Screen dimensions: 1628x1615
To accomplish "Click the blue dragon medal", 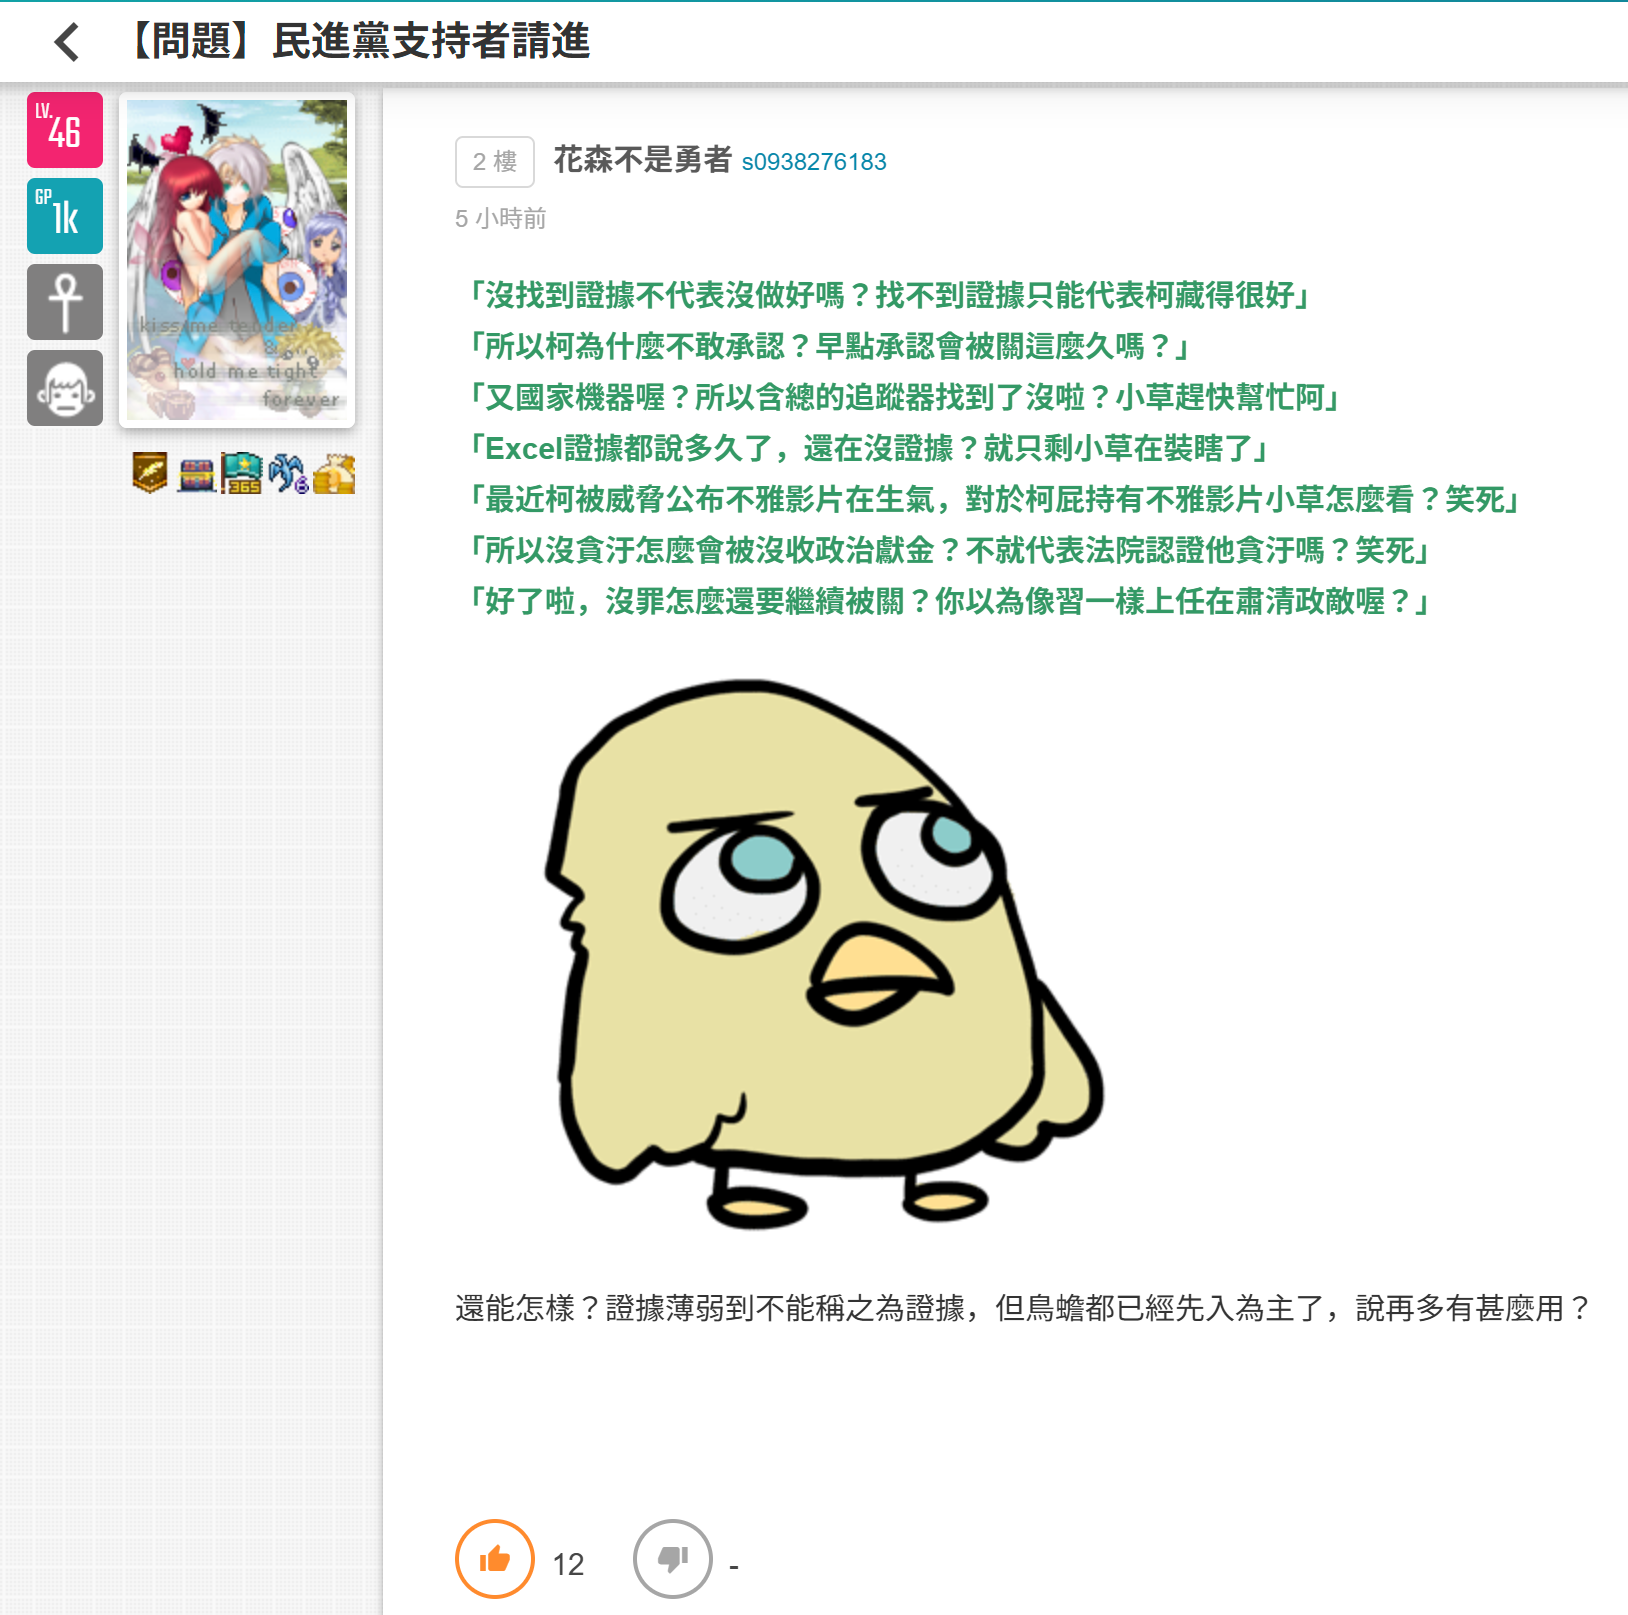I will click(288, 473).
